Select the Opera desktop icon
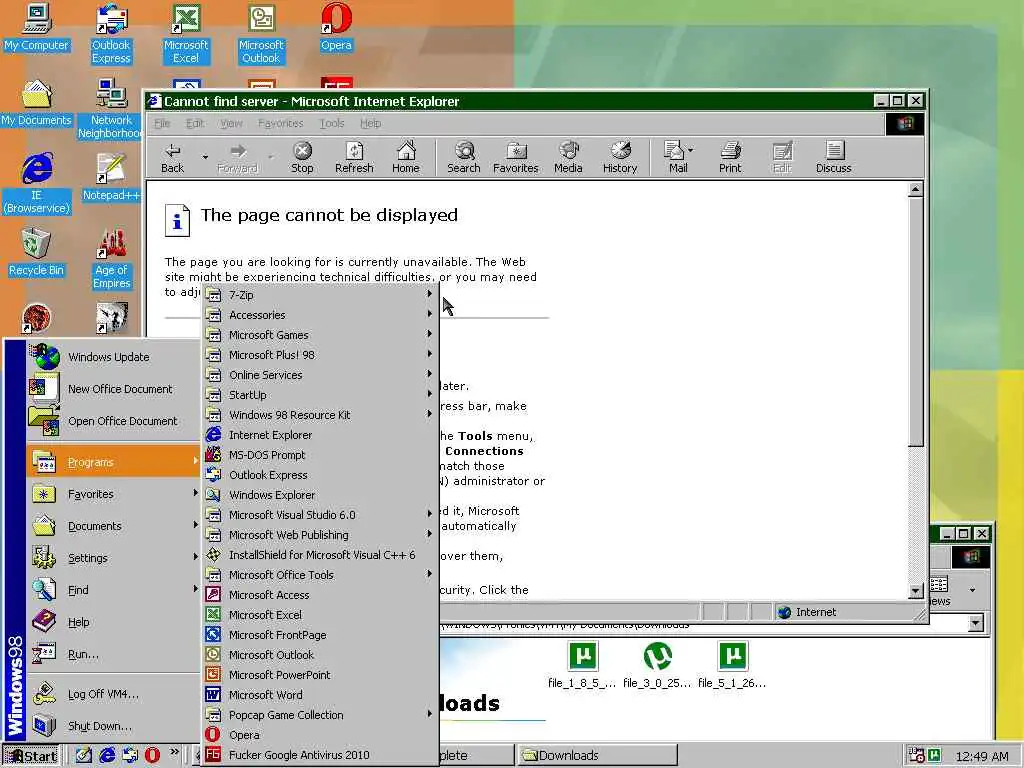Screen dimensions: 1024x768 pos(336,27)
